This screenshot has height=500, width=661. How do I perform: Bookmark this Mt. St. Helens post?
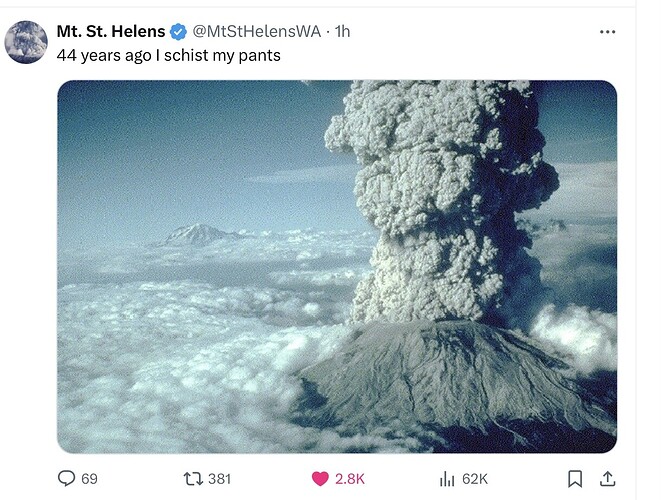(x=575, y=479)
